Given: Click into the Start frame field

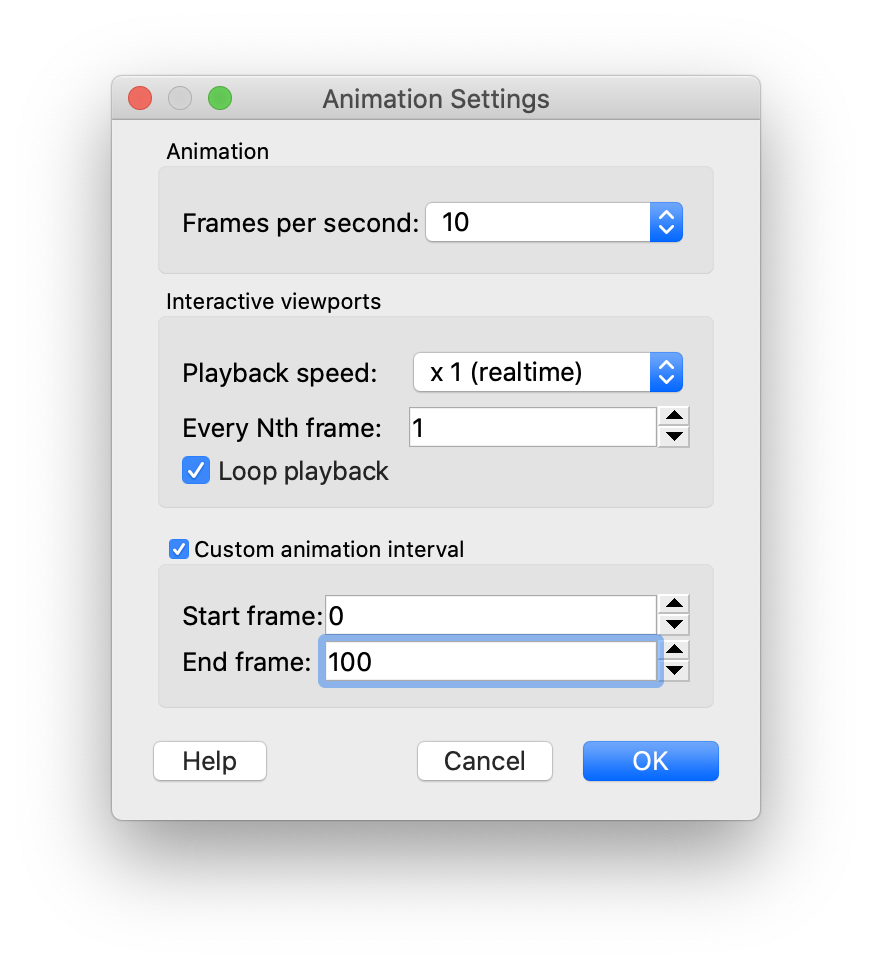Looking at the screenshot, I should pyautogui.click(x=490, y=616).
